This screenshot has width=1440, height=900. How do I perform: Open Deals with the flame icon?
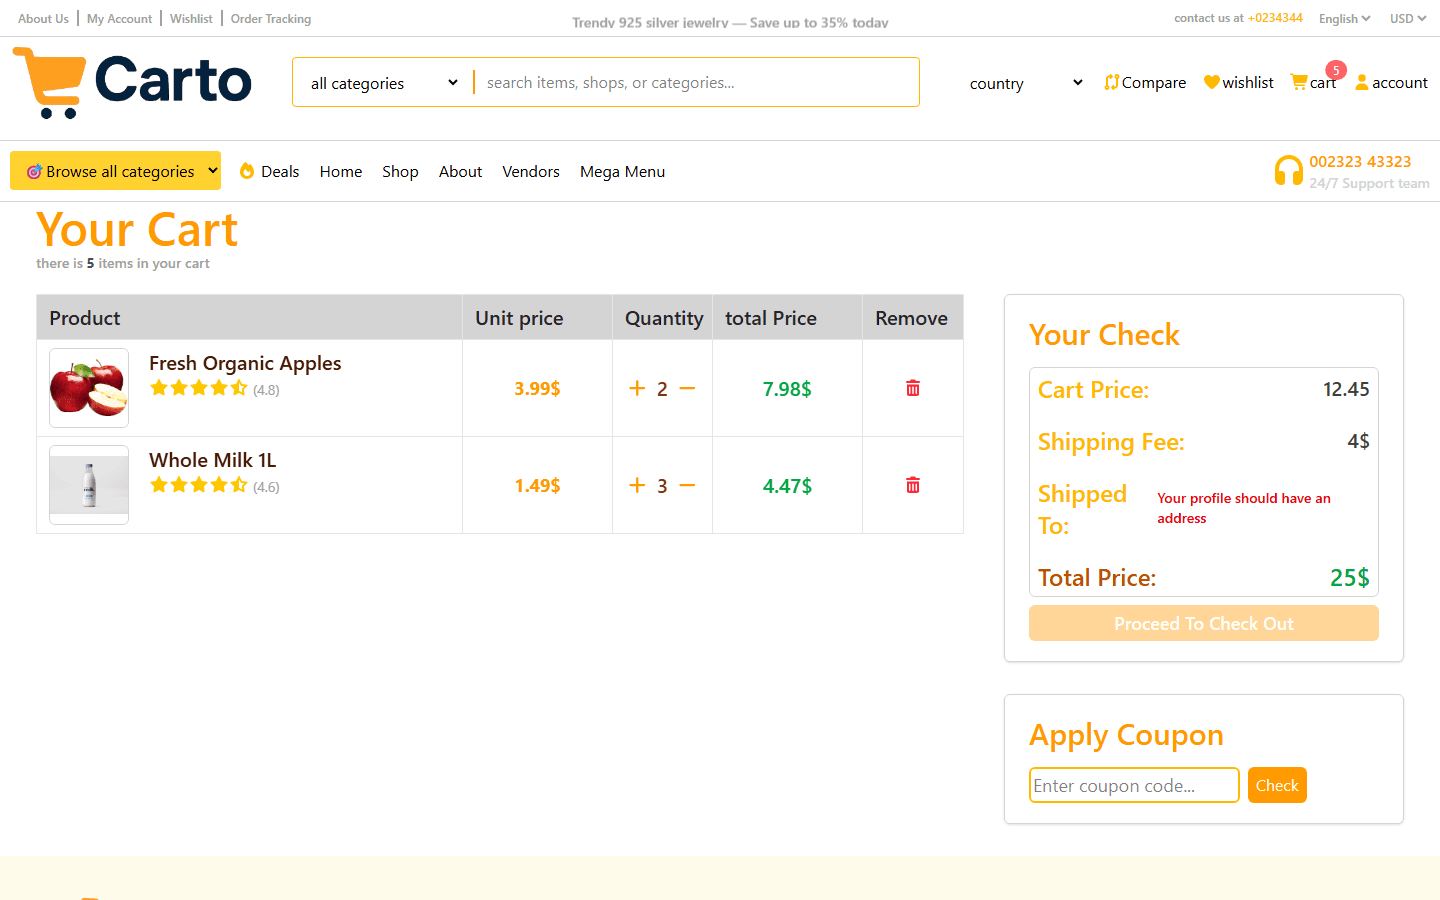point(269,171)
